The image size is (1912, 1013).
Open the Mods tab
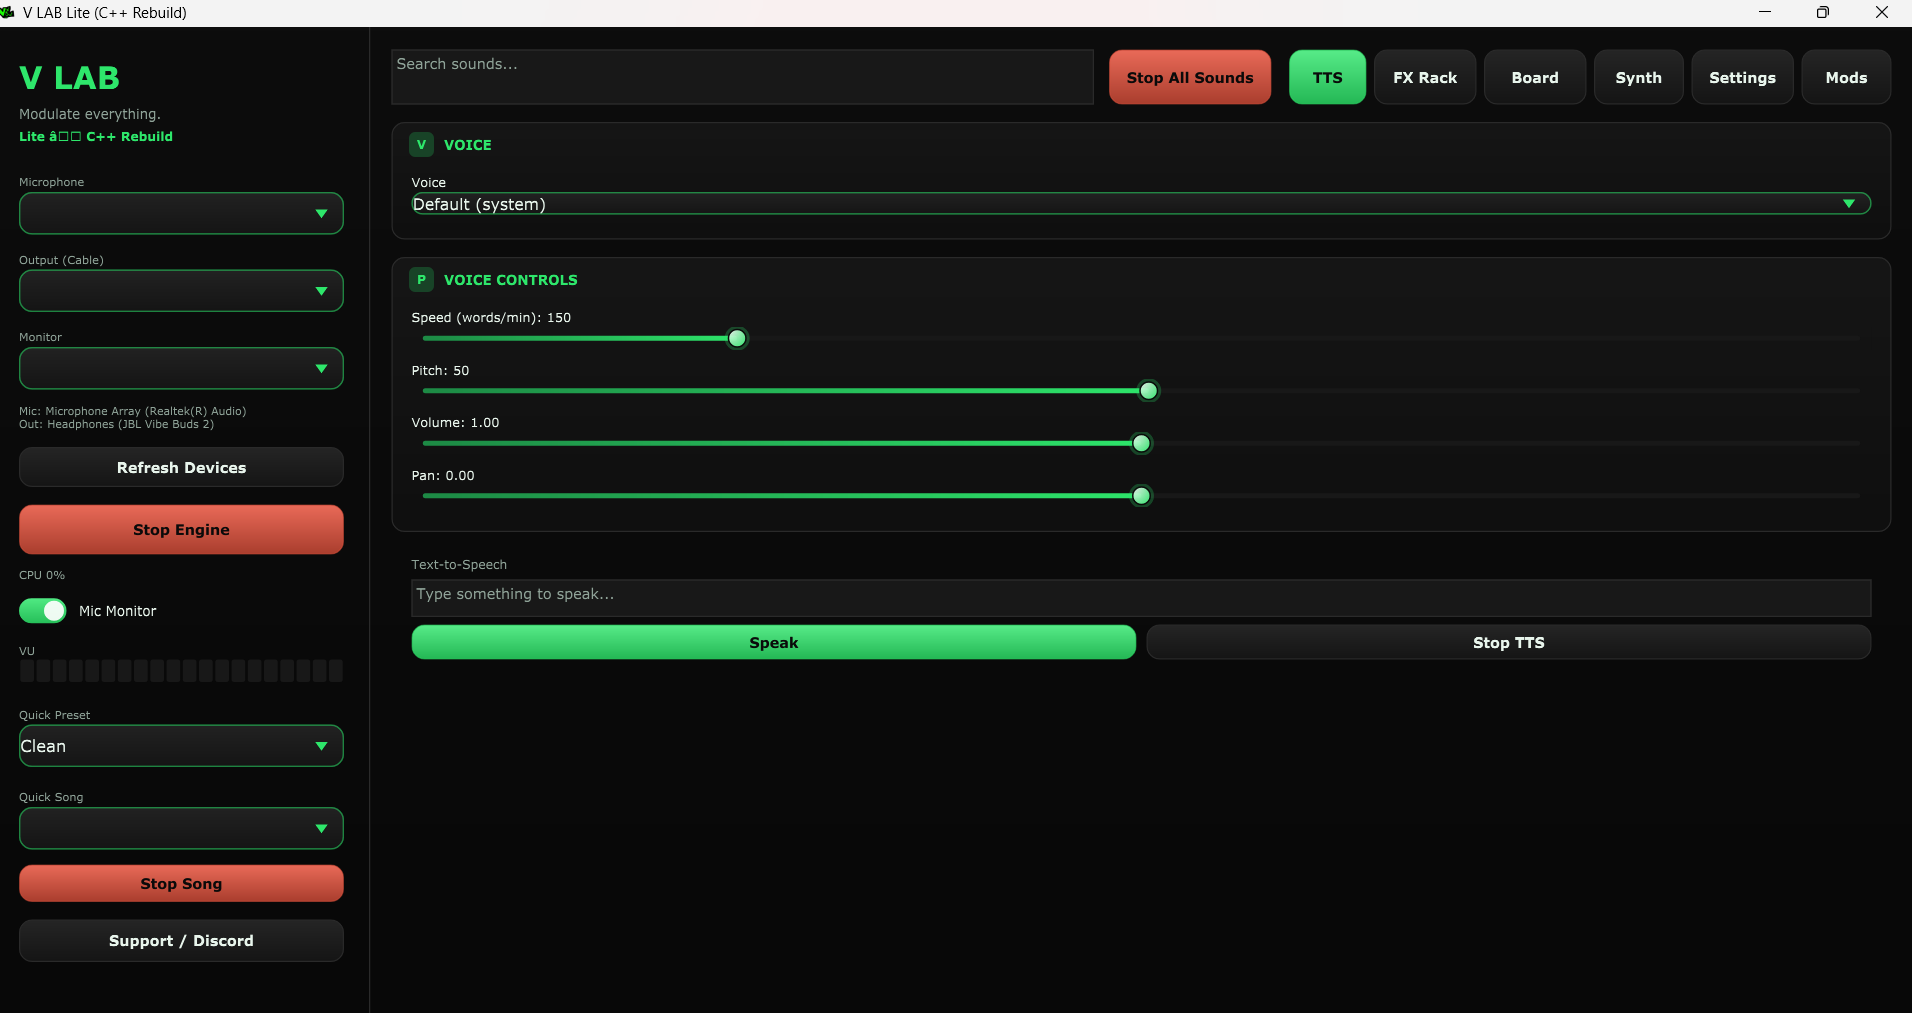(x=1846, y=77)
